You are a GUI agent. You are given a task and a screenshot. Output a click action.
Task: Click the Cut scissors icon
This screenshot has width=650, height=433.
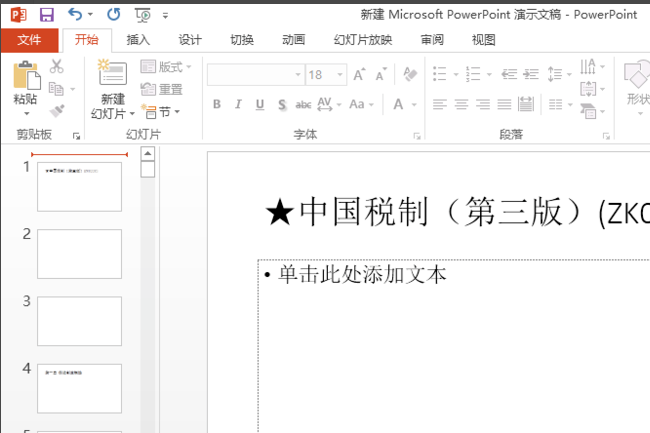click(56, 66)
